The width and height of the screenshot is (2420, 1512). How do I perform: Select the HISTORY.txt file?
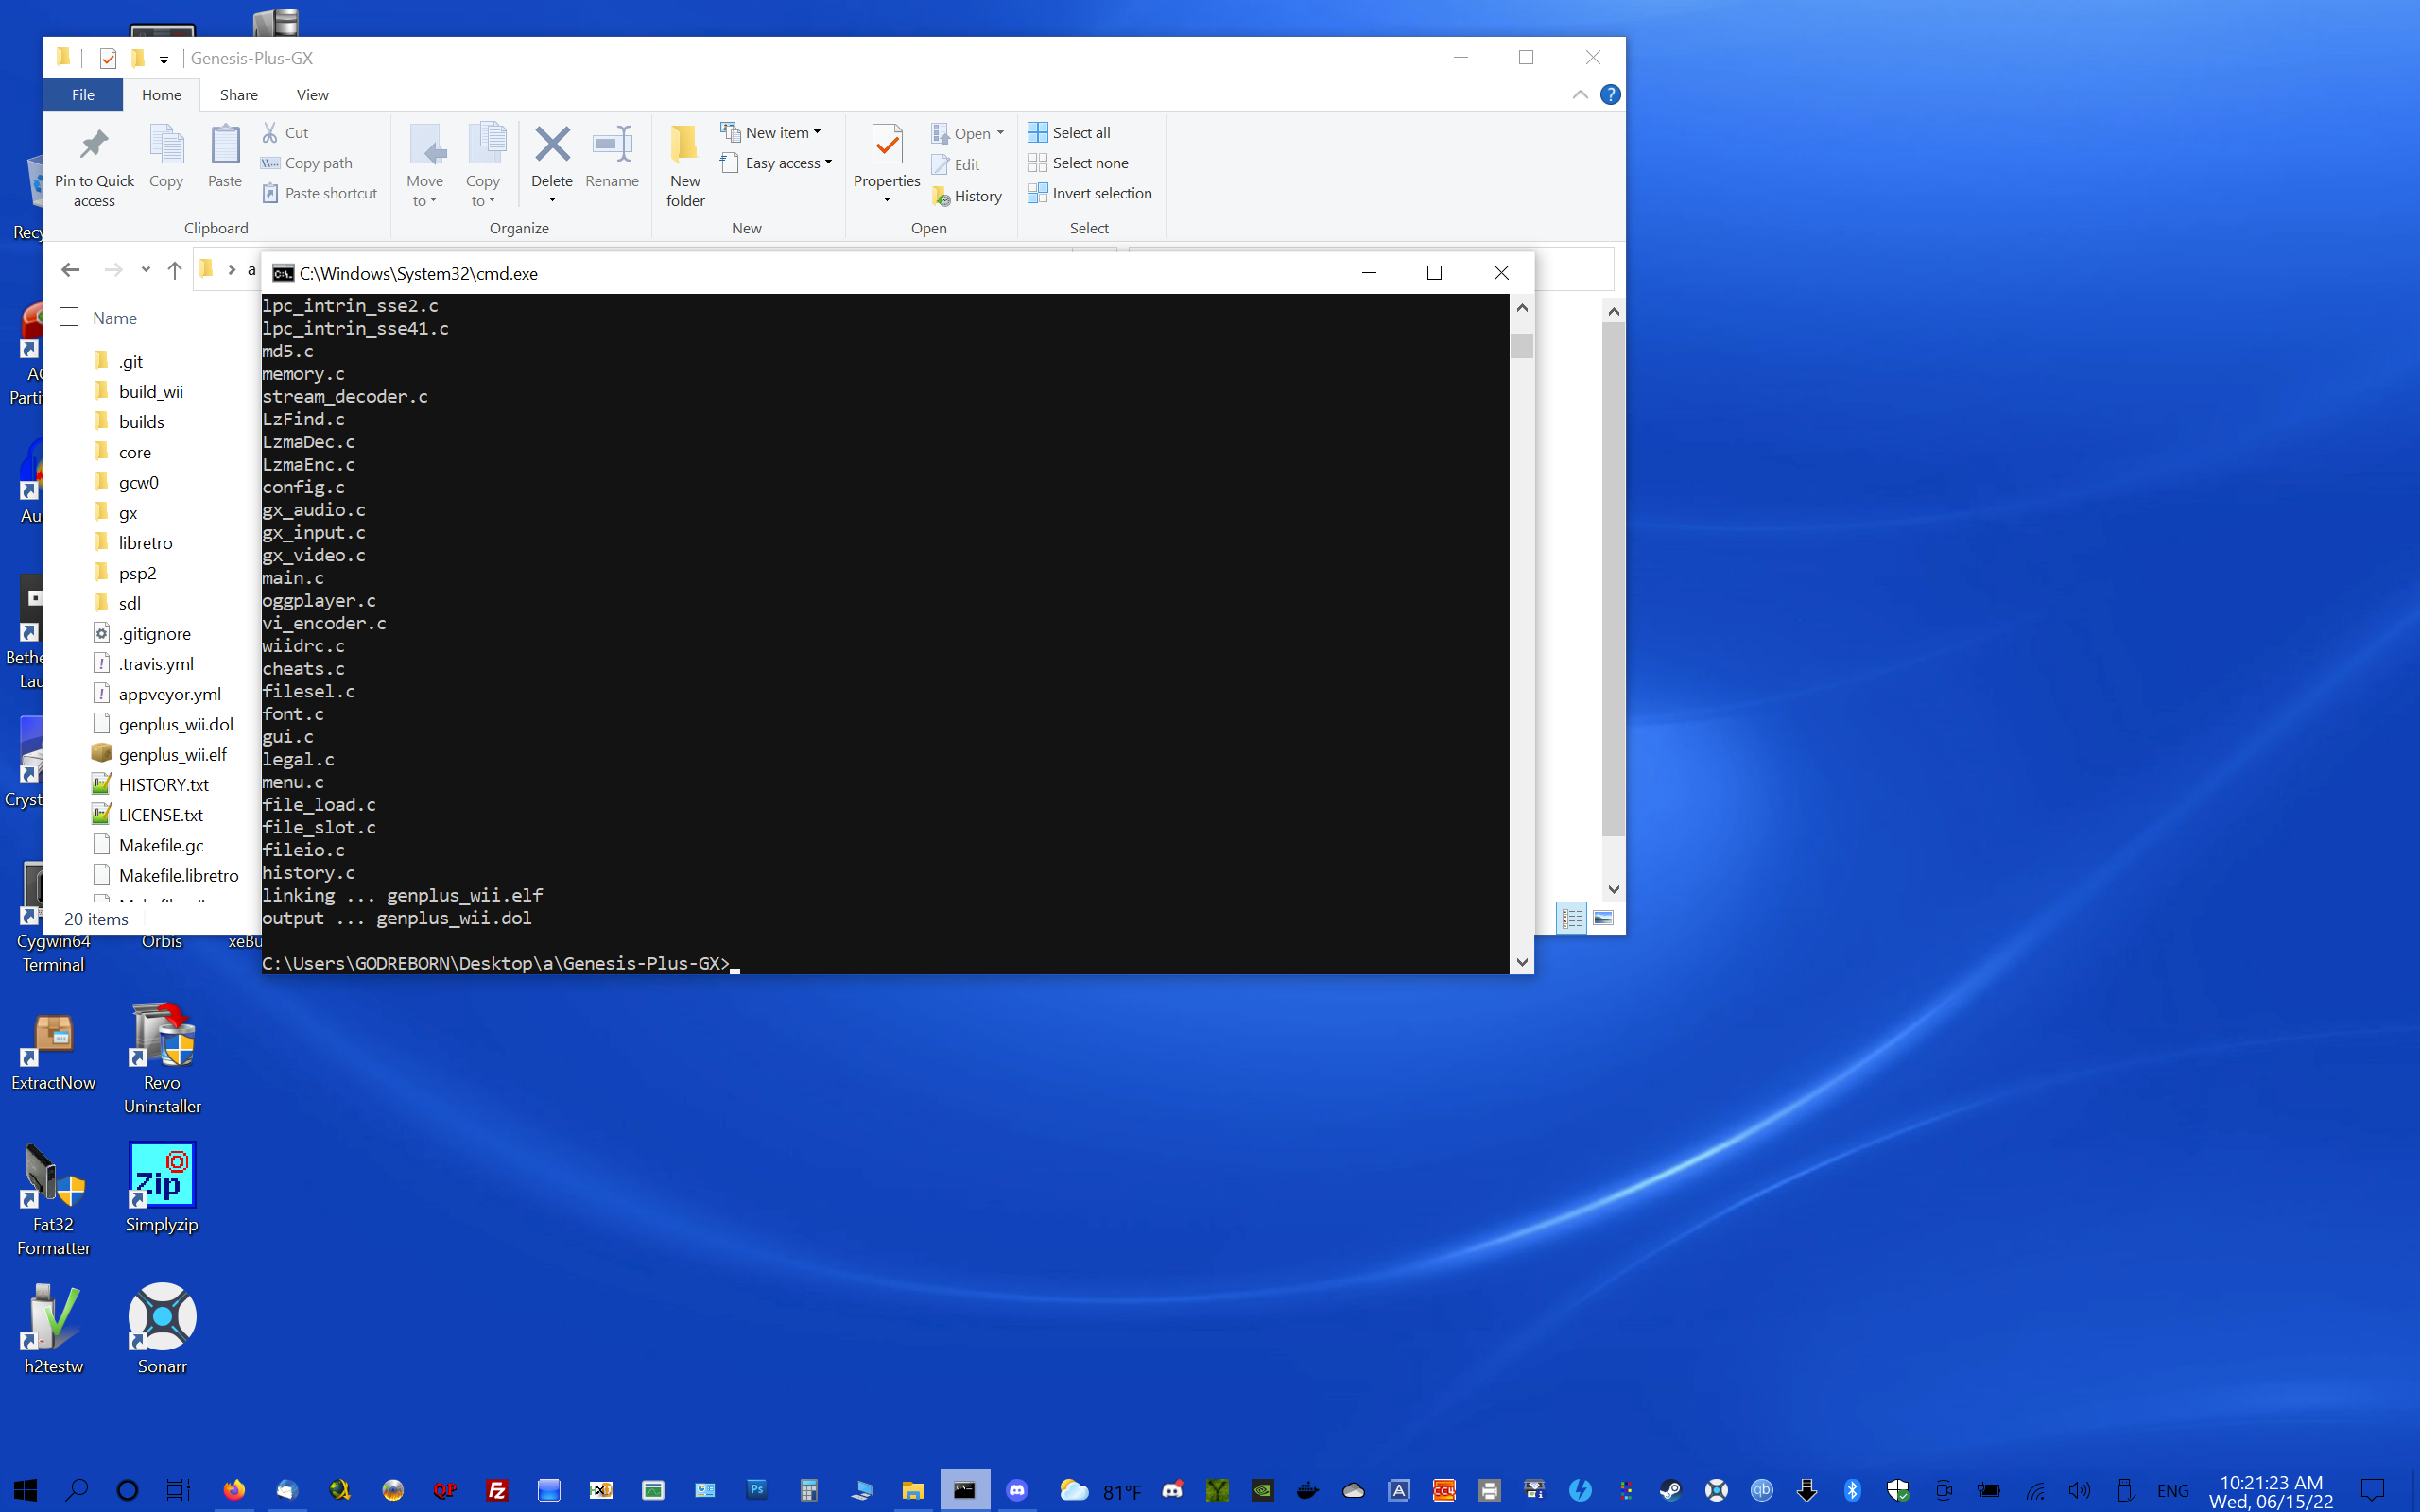click(x=164, y=785)
